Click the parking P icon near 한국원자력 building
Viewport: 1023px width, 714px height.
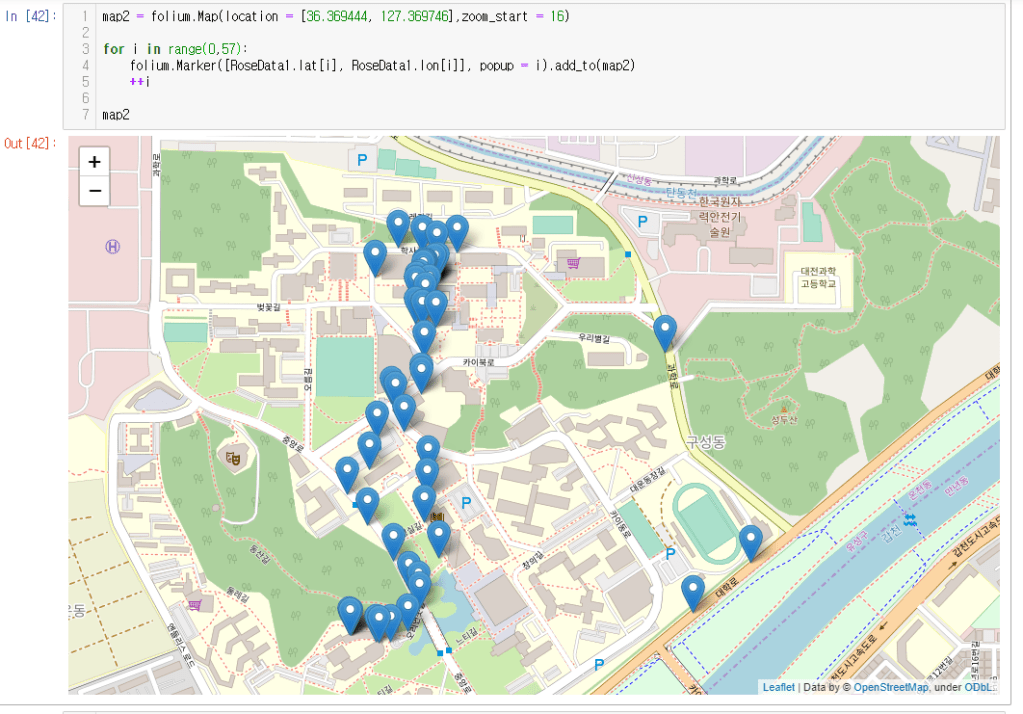point(643,221)
